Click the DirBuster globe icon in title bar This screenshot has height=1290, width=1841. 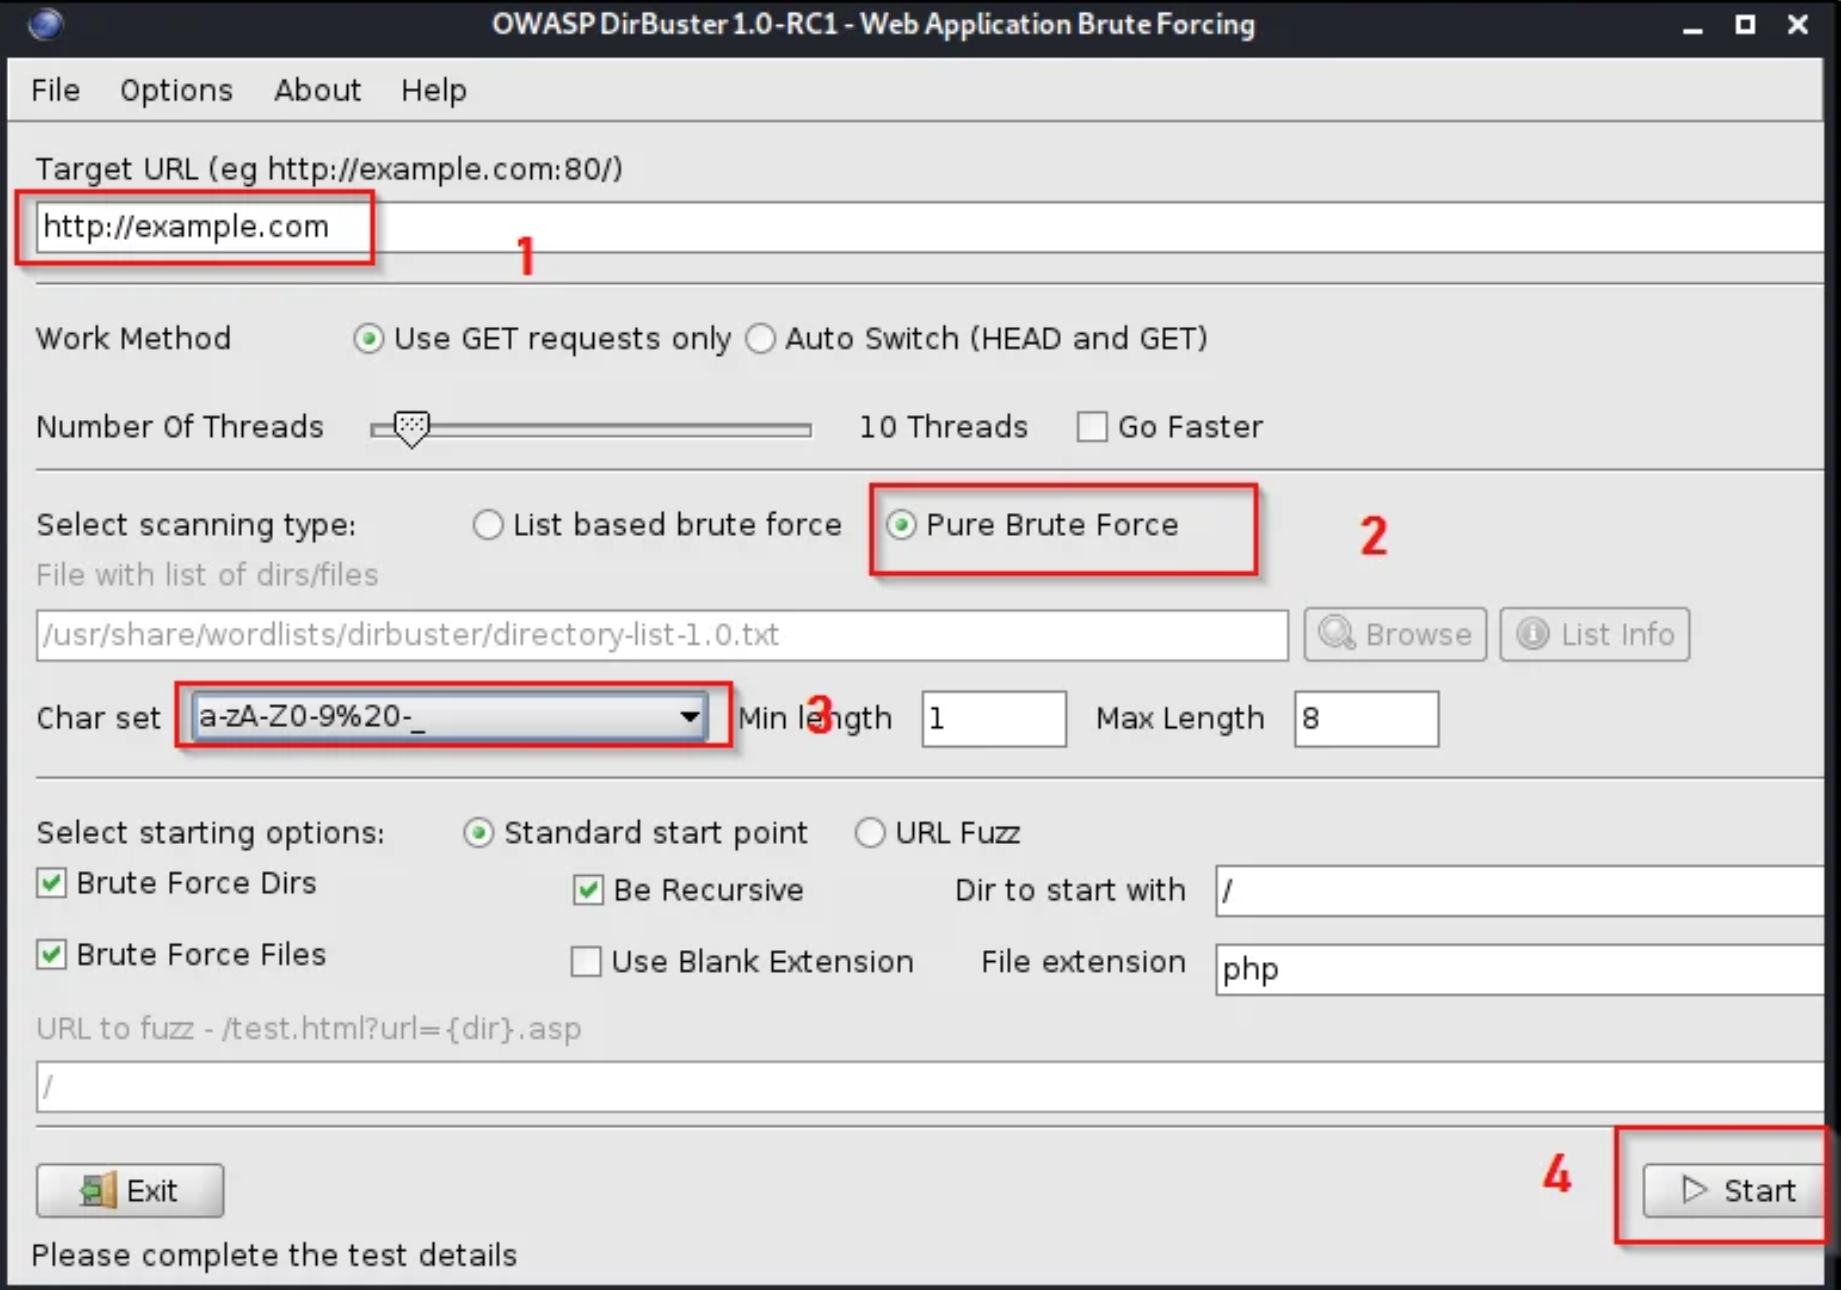pos(45,23)
